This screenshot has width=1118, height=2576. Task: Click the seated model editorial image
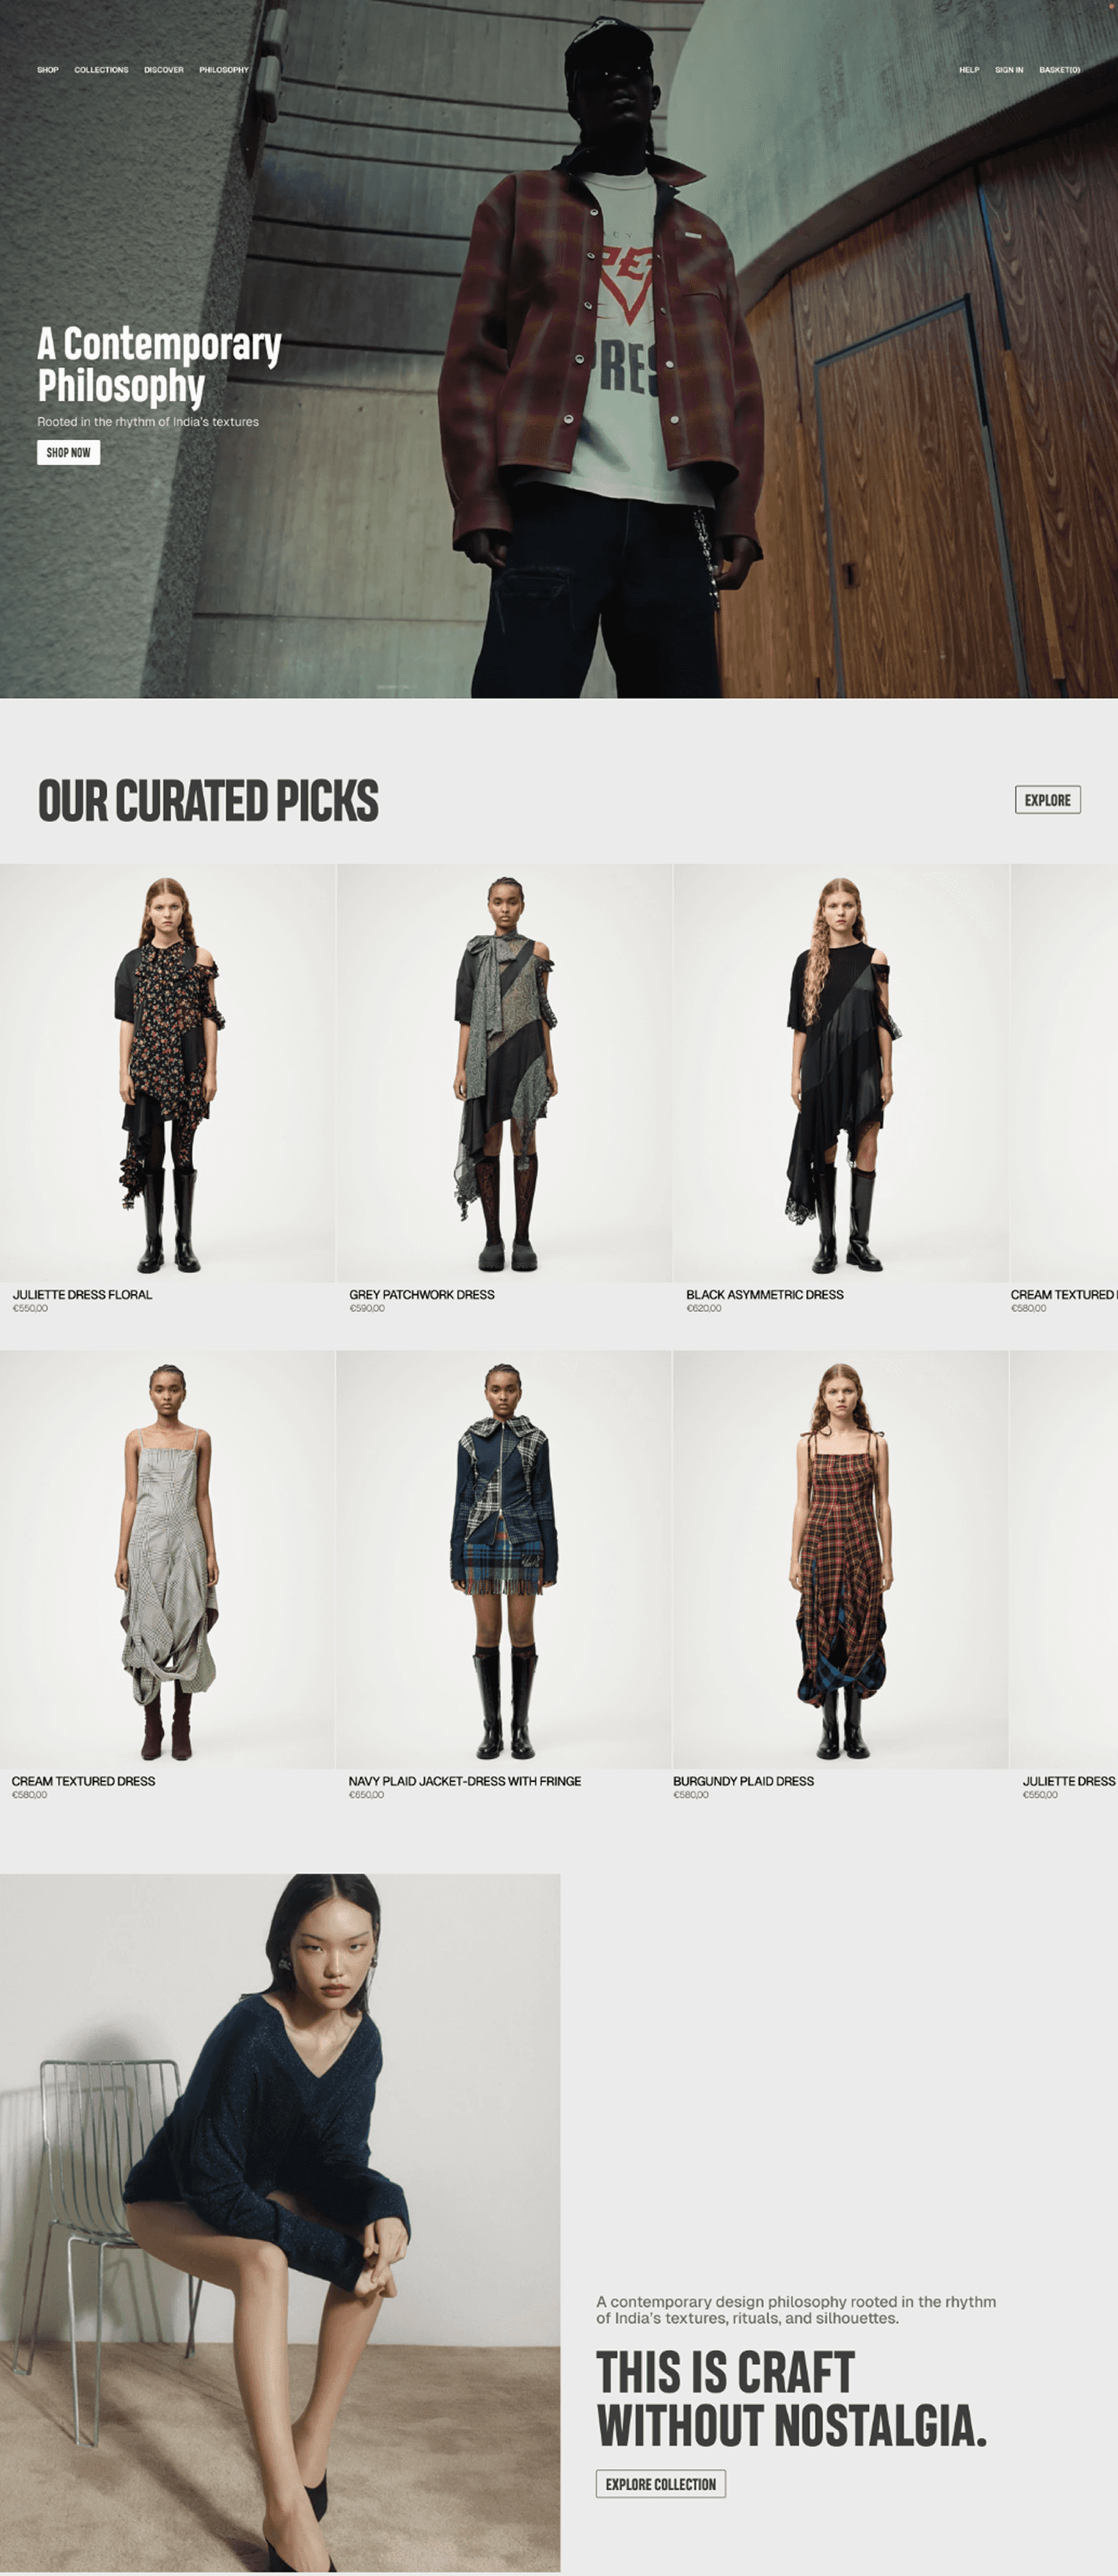[x=280, y=2221]
